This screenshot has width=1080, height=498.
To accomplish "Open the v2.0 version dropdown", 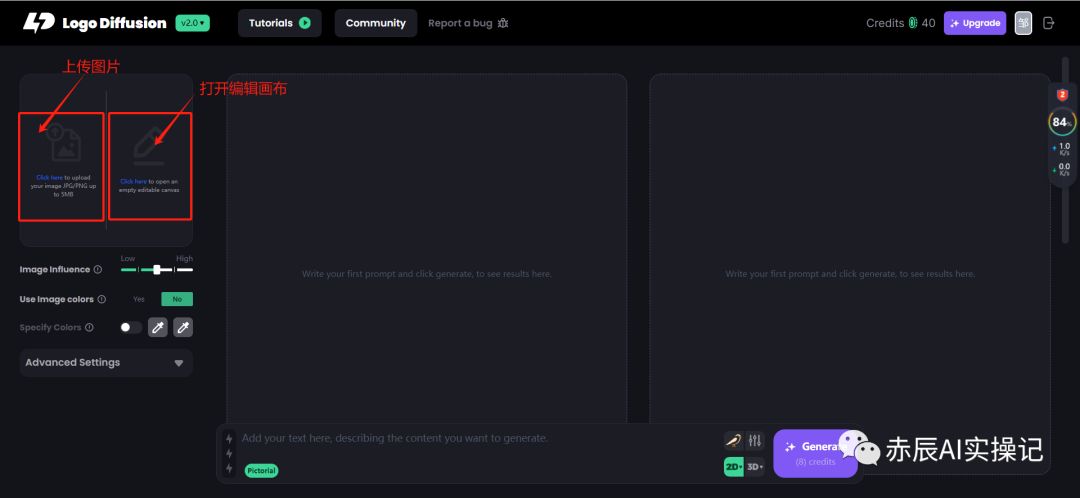I will [192, 23].
